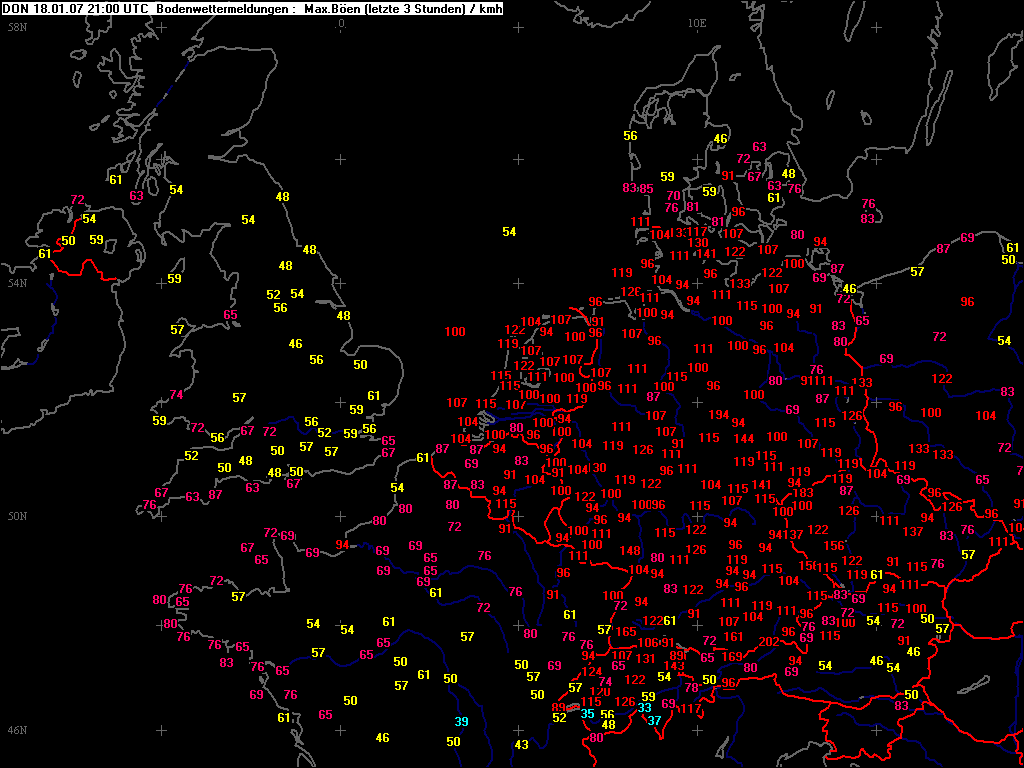Viewport: 1024px width, 768px height.
Task: Select the 10E longitude label
Action: click(x=697, y=23)
